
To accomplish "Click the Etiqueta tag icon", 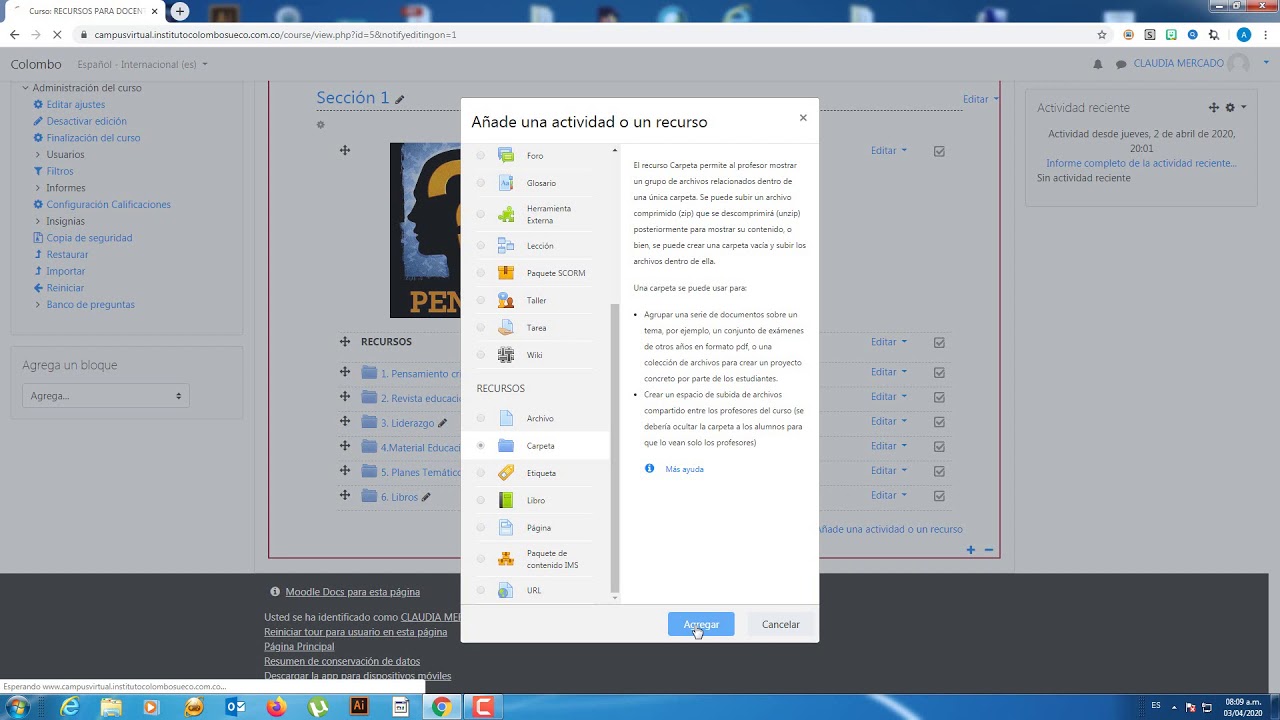I will click(x=506, y=473).
